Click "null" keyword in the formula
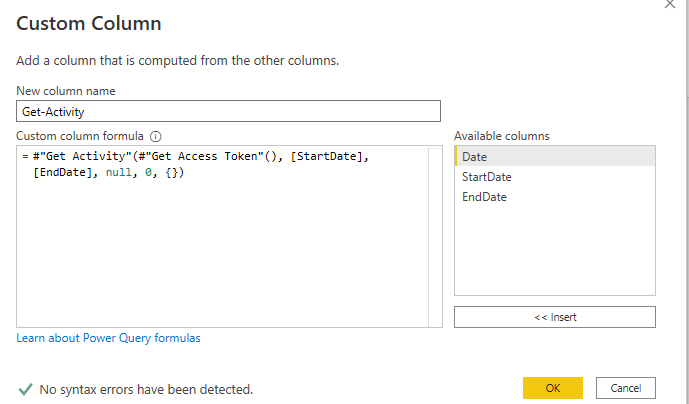689x404 pixels. coord(119,172)
